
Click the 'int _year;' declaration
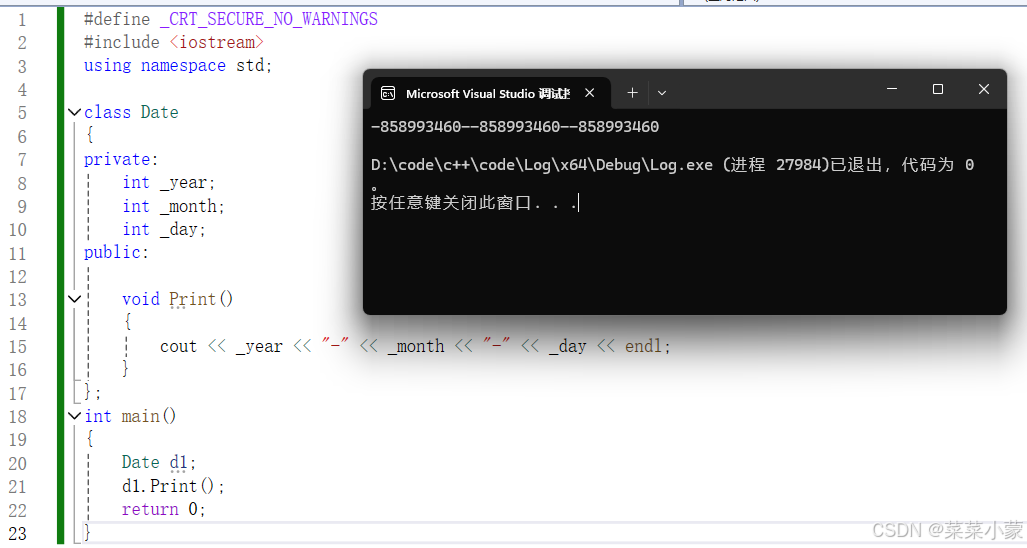168,183
